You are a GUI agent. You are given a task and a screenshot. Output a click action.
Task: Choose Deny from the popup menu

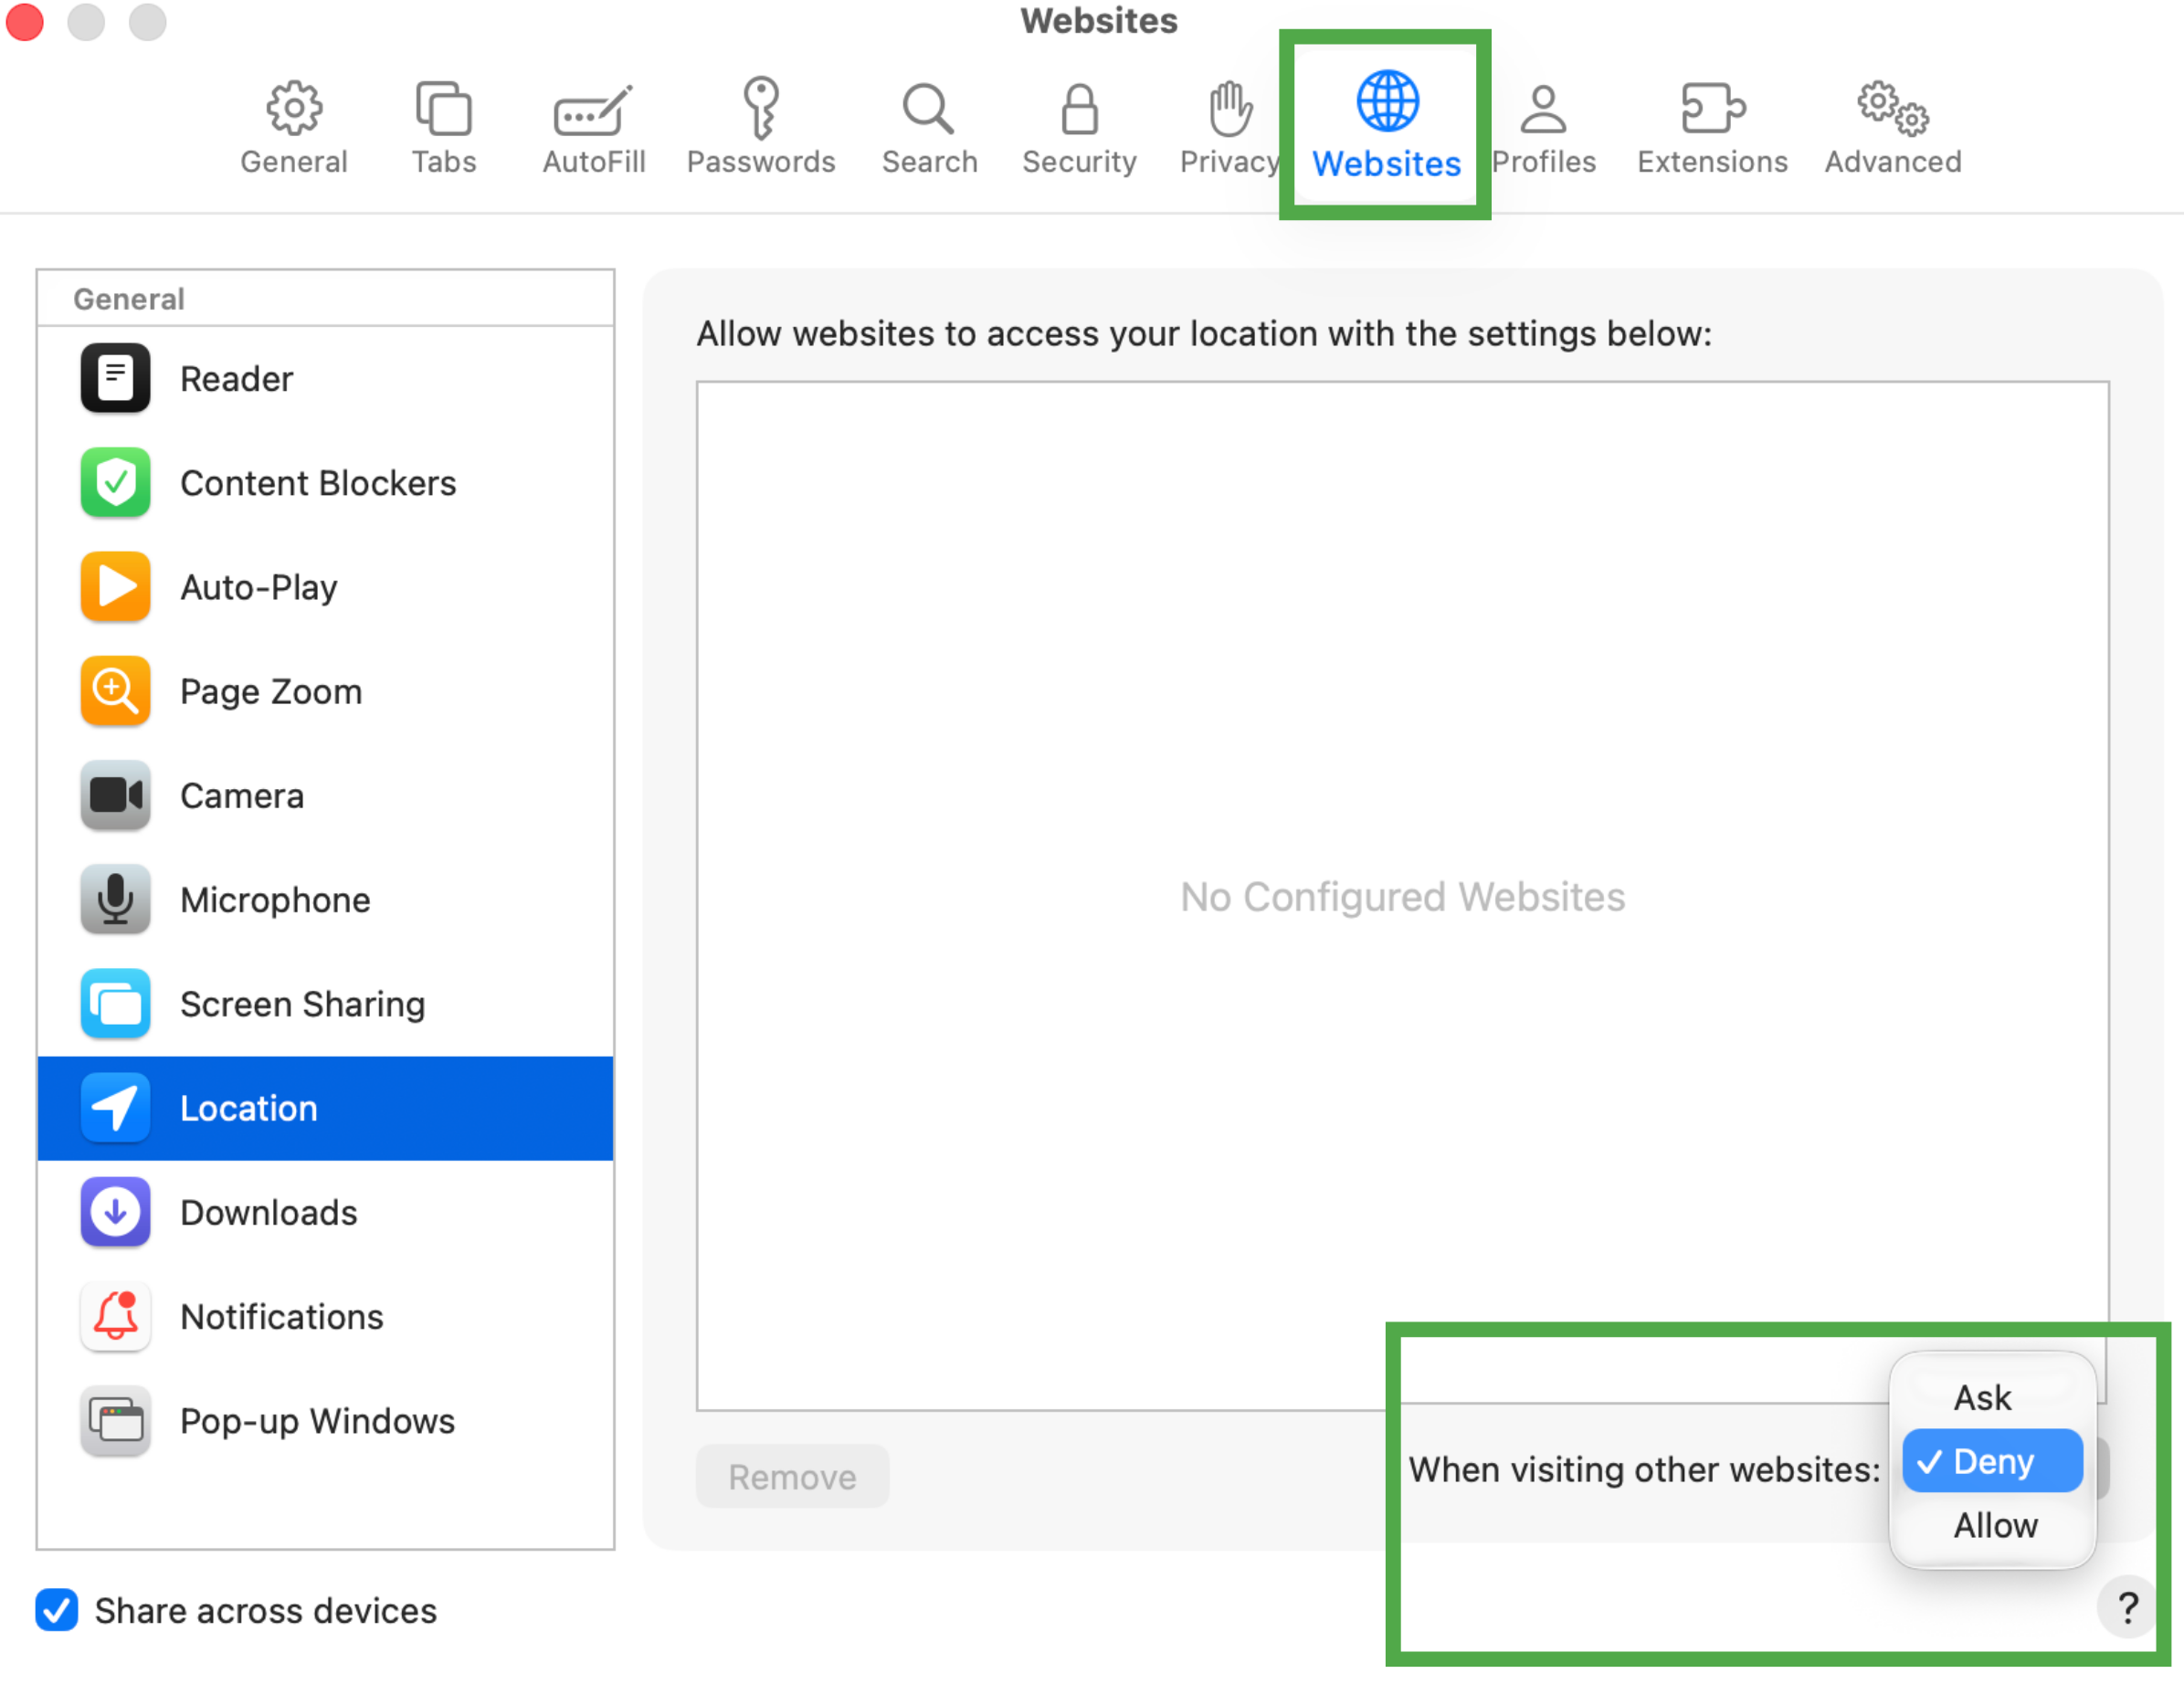tap(1992, 1461)
